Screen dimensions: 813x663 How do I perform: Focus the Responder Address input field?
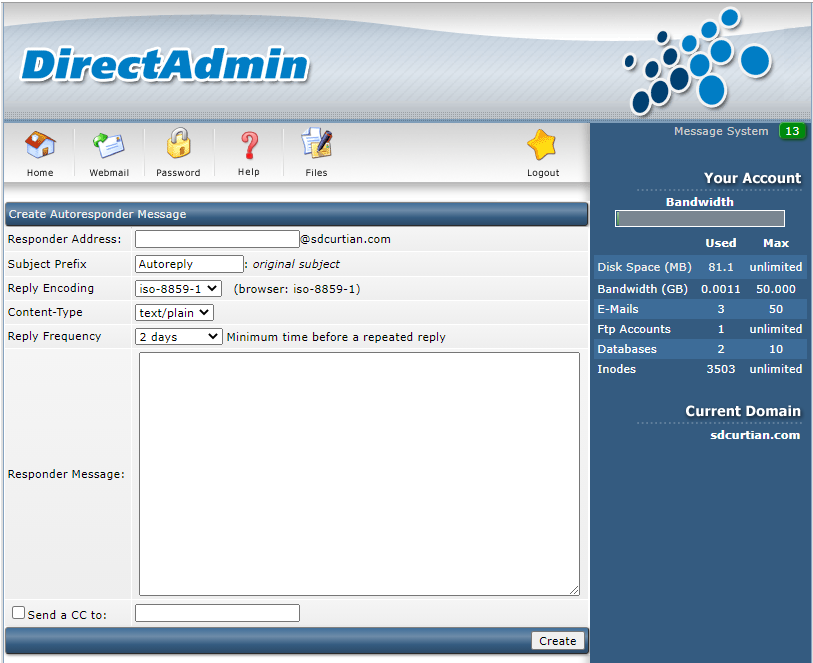[x=217, y=239]
